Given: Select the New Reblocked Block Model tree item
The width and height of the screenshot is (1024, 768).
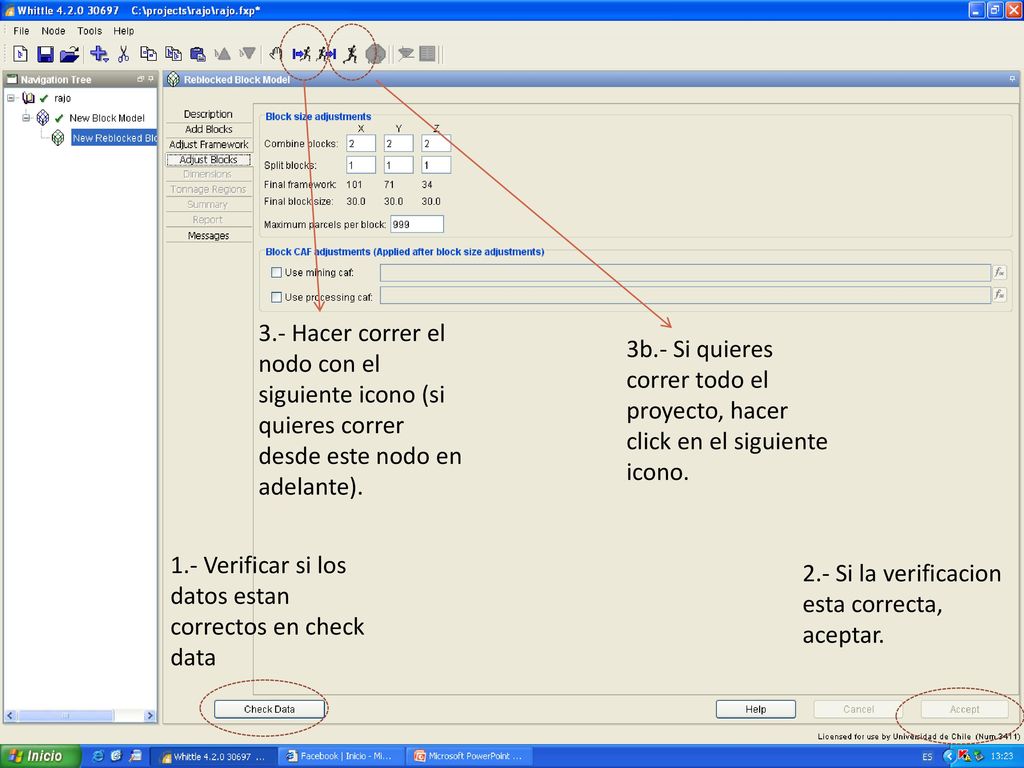Looking at the screenshot, I should point(114,138).
